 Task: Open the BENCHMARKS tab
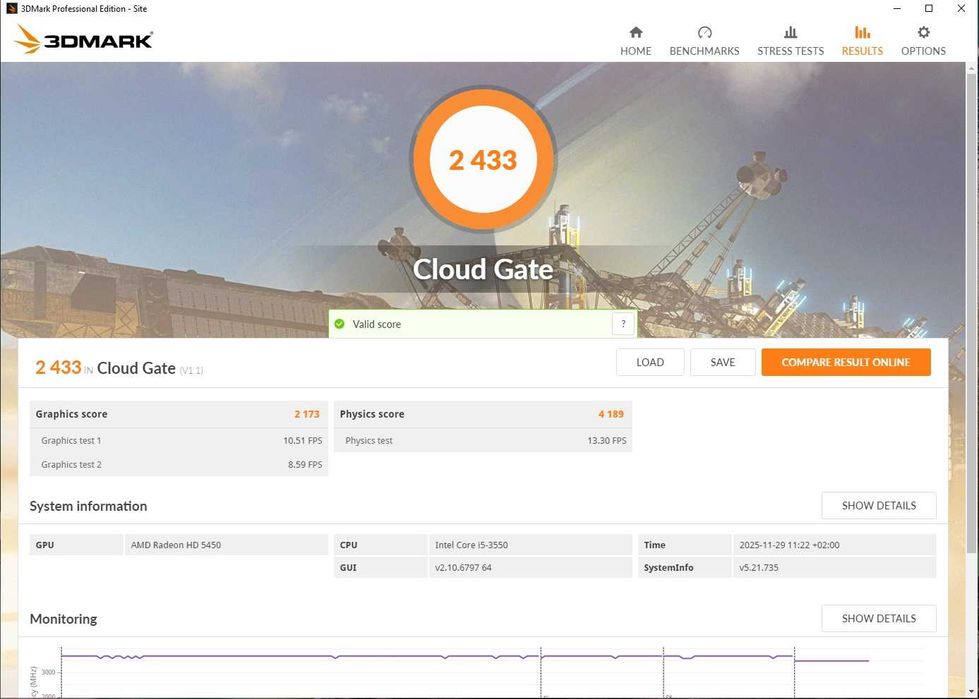(x=704, y=41)
